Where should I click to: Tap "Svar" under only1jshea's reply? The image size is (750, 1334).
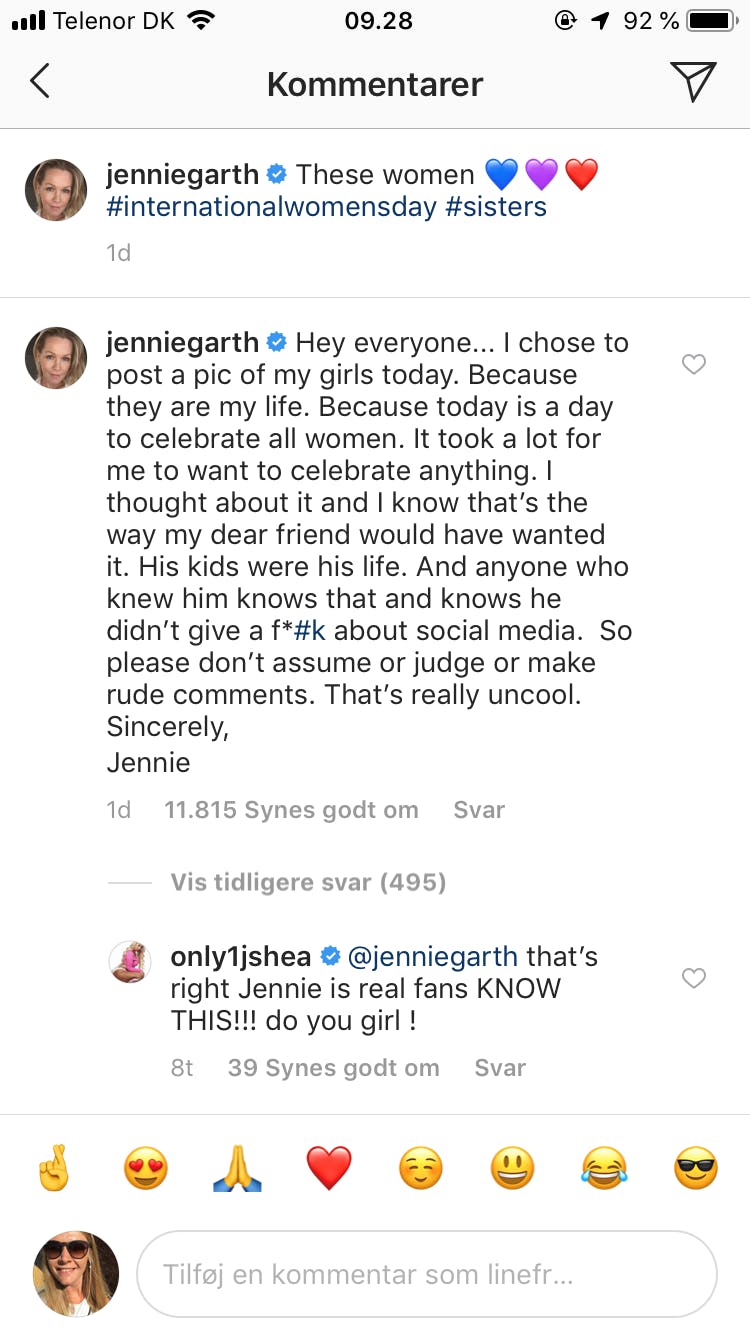pos(500,1068)
